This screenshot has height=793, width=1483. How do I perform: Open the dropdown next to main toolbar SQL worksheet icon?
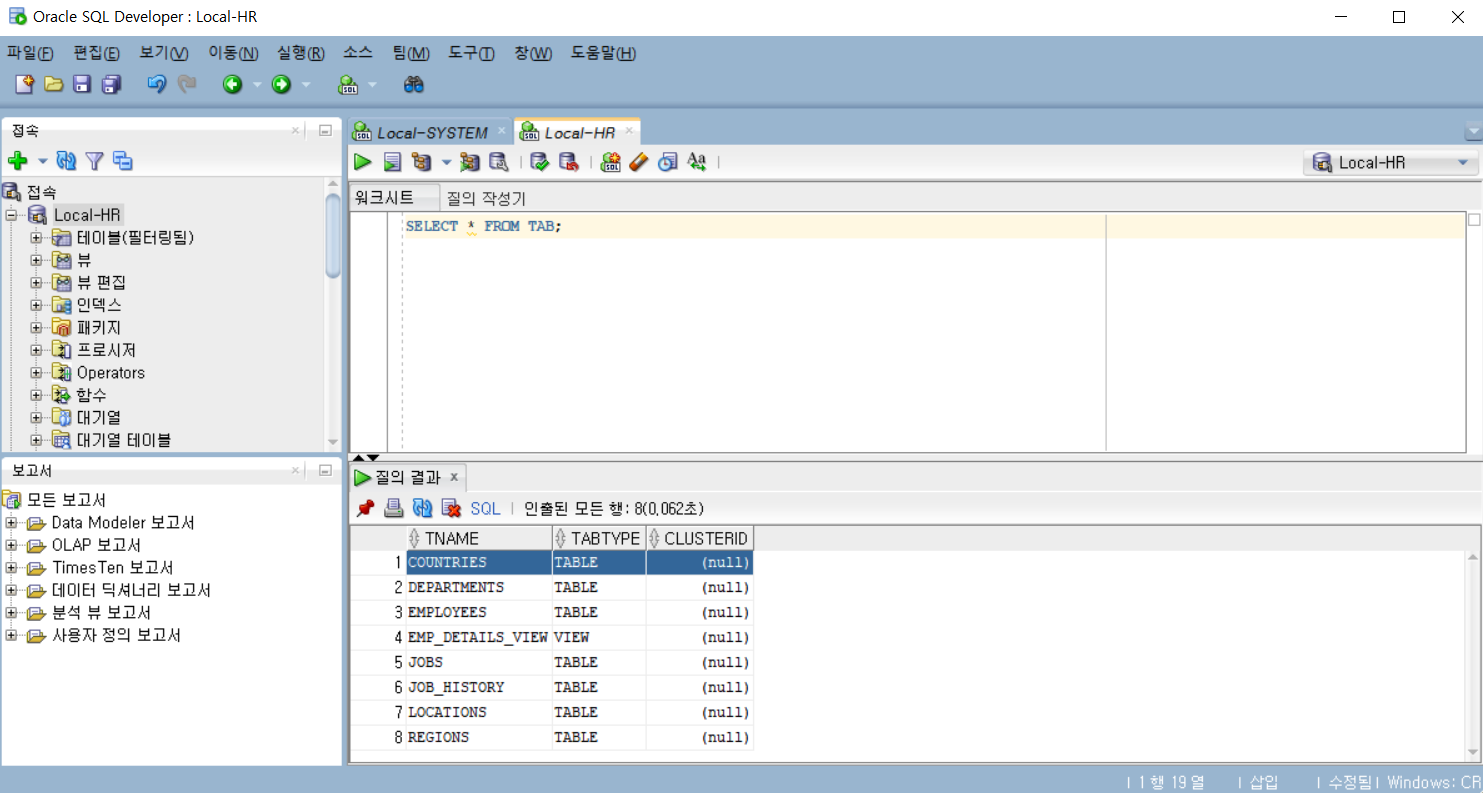click(x=373, y=85)
